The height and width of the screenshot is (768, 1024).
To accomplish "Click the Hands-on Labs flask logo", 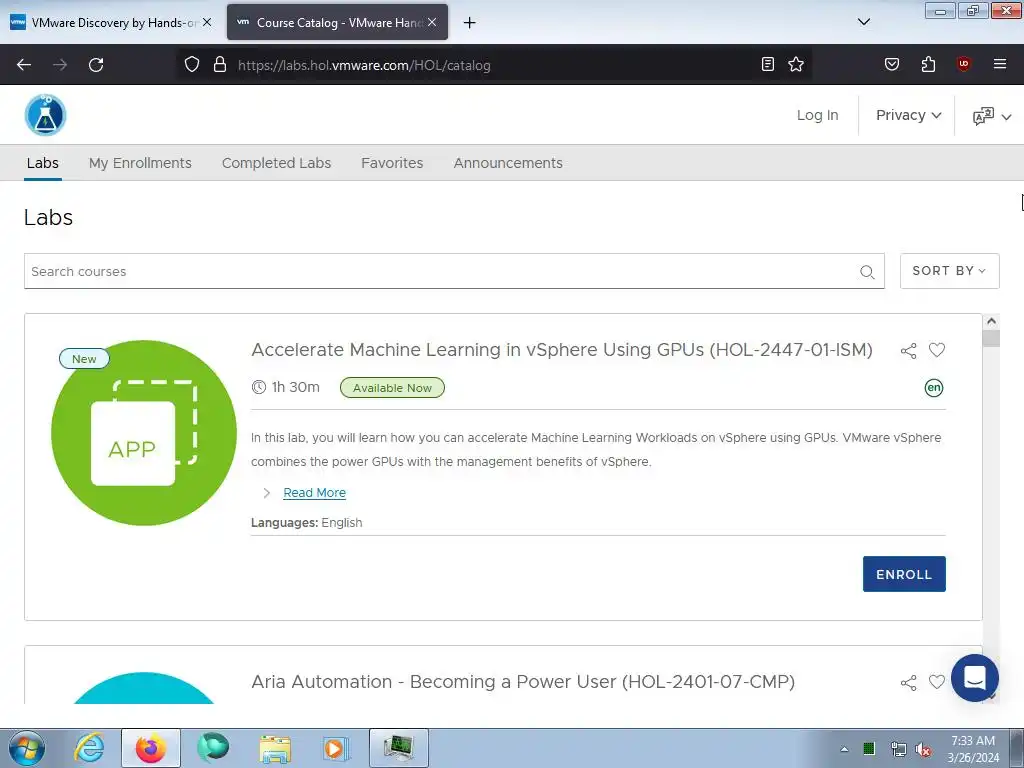I will (45, 115).
